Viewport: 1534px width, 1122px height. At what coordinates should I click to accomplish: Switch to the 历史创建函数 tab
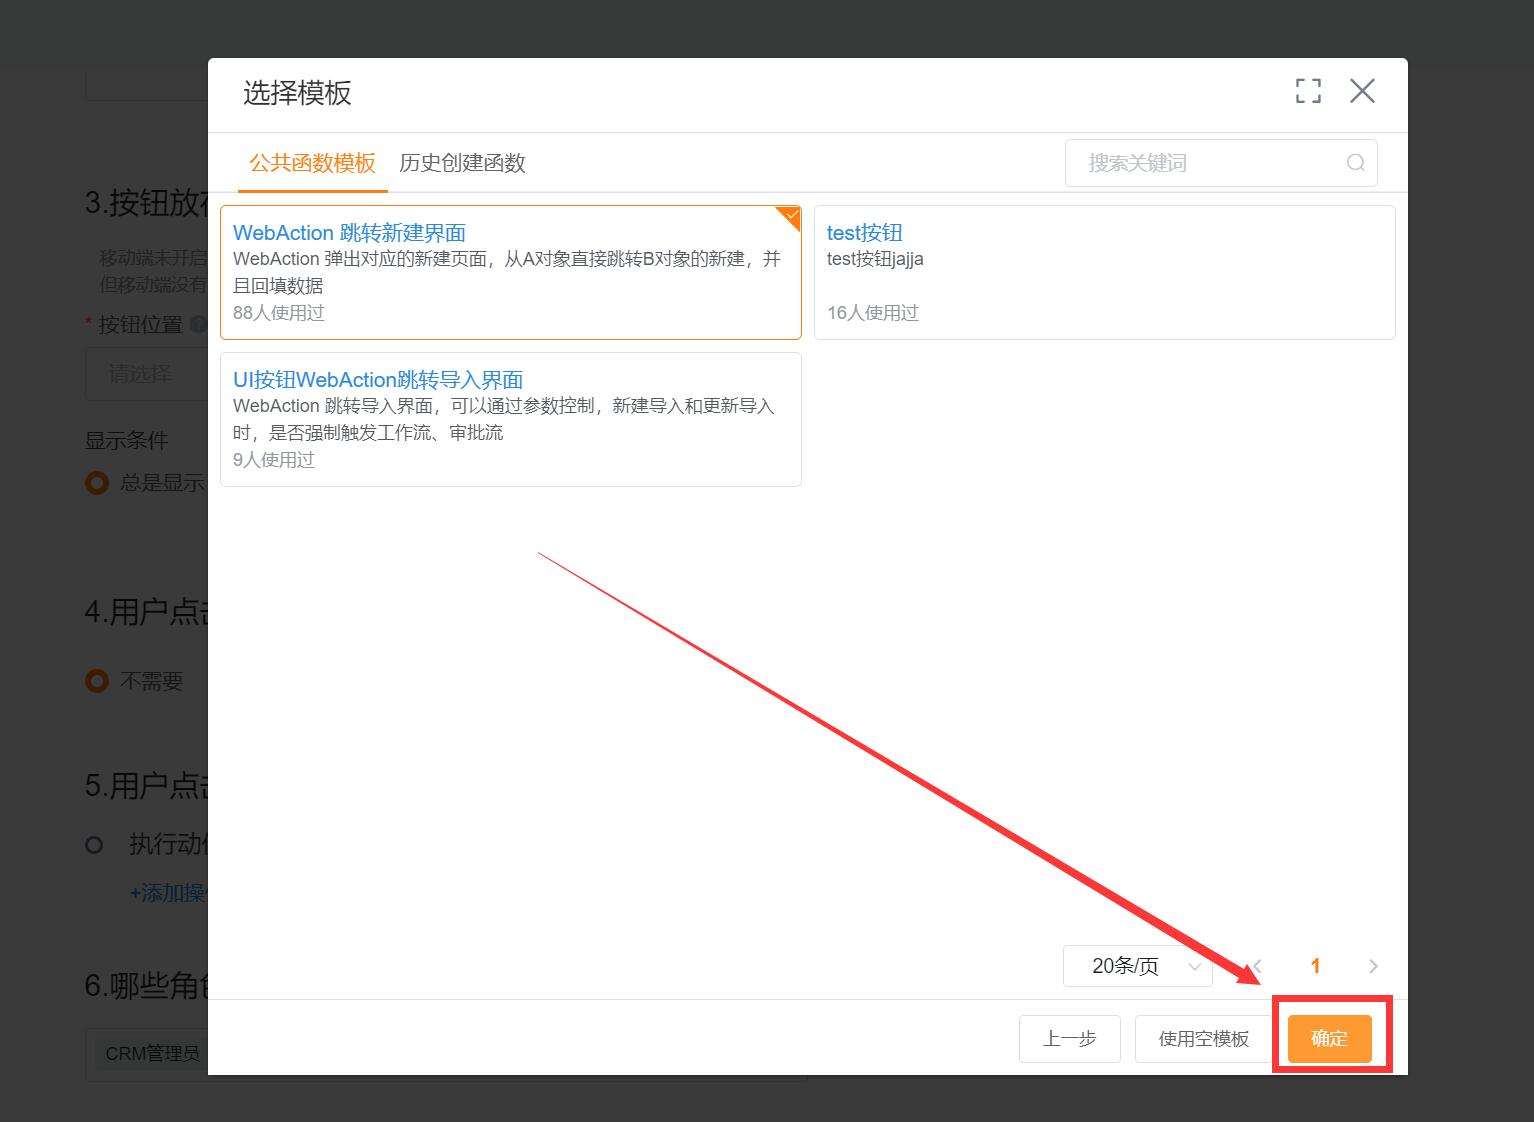tap(462, 163)
